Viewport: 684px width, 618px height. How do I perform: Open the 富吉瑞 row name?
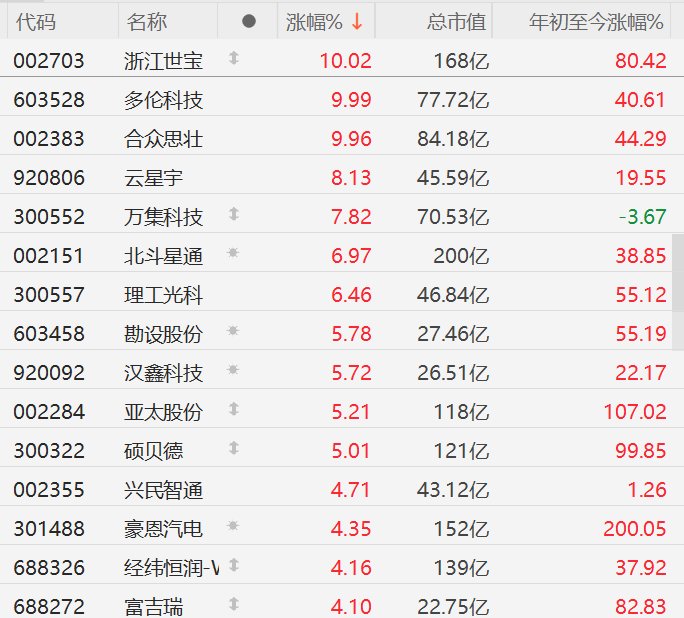(153, 608)
